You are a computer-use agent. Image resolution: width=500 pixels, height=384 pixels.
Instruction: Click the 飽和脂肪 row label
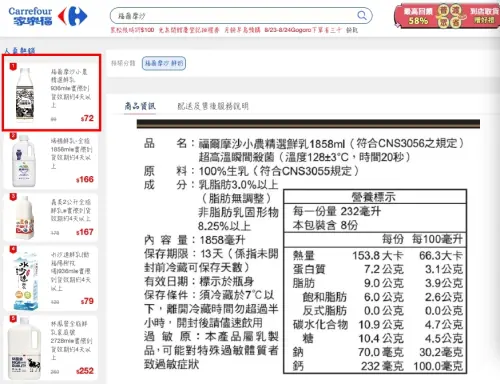point(325,297)
